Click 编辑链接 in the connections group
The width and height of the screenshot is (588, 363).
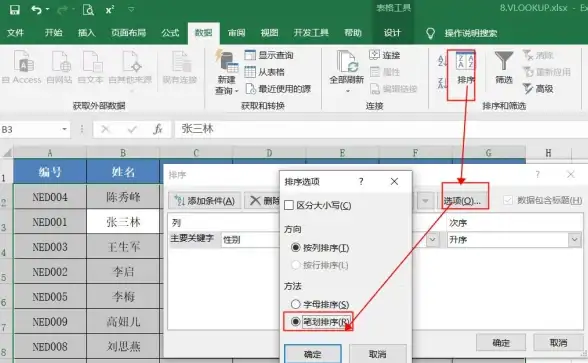coord(394,89)
